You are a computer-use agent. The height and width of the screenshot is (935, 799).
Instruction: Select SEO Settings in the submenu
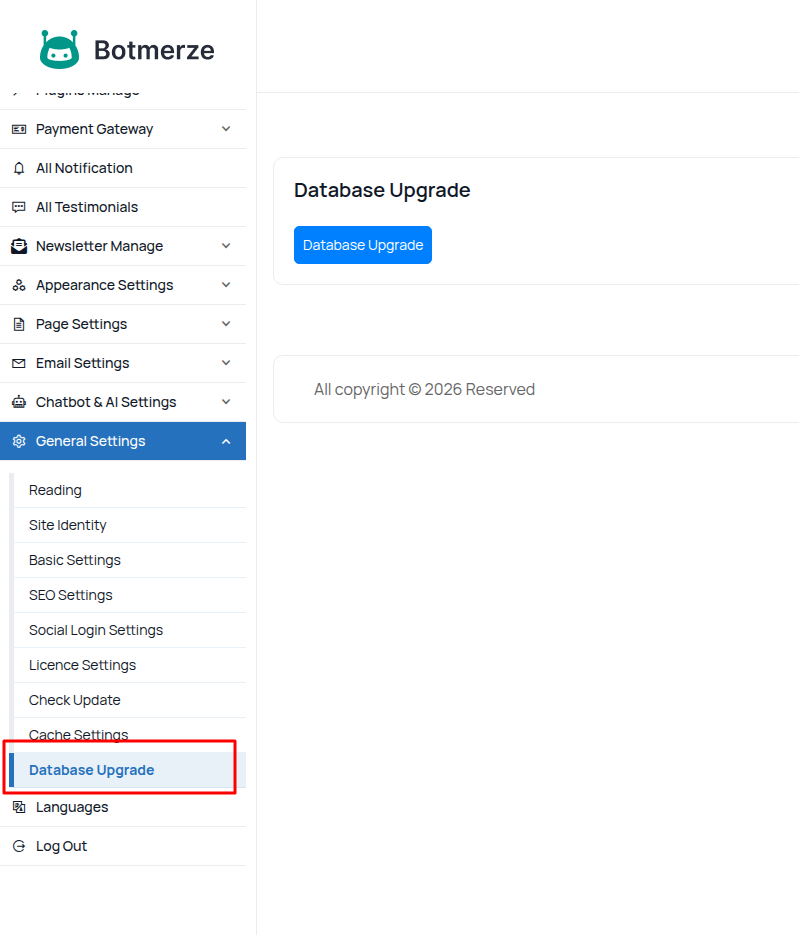[x=71, y=595]
